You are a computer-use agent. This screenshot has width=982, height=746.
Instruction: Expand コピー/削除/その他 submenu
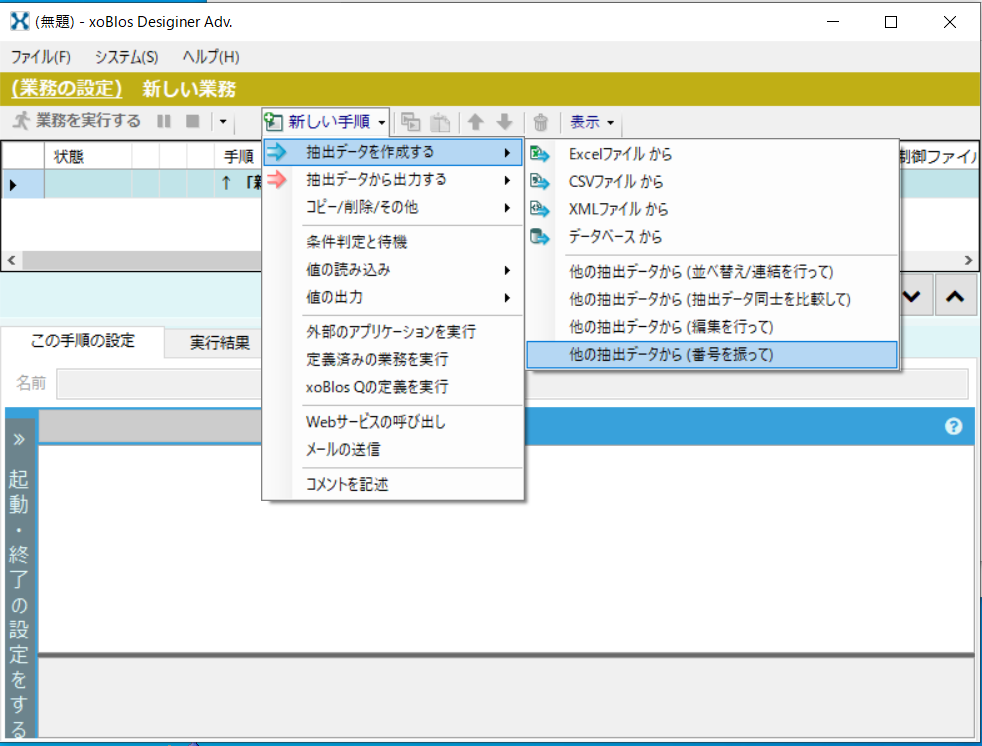393,207
